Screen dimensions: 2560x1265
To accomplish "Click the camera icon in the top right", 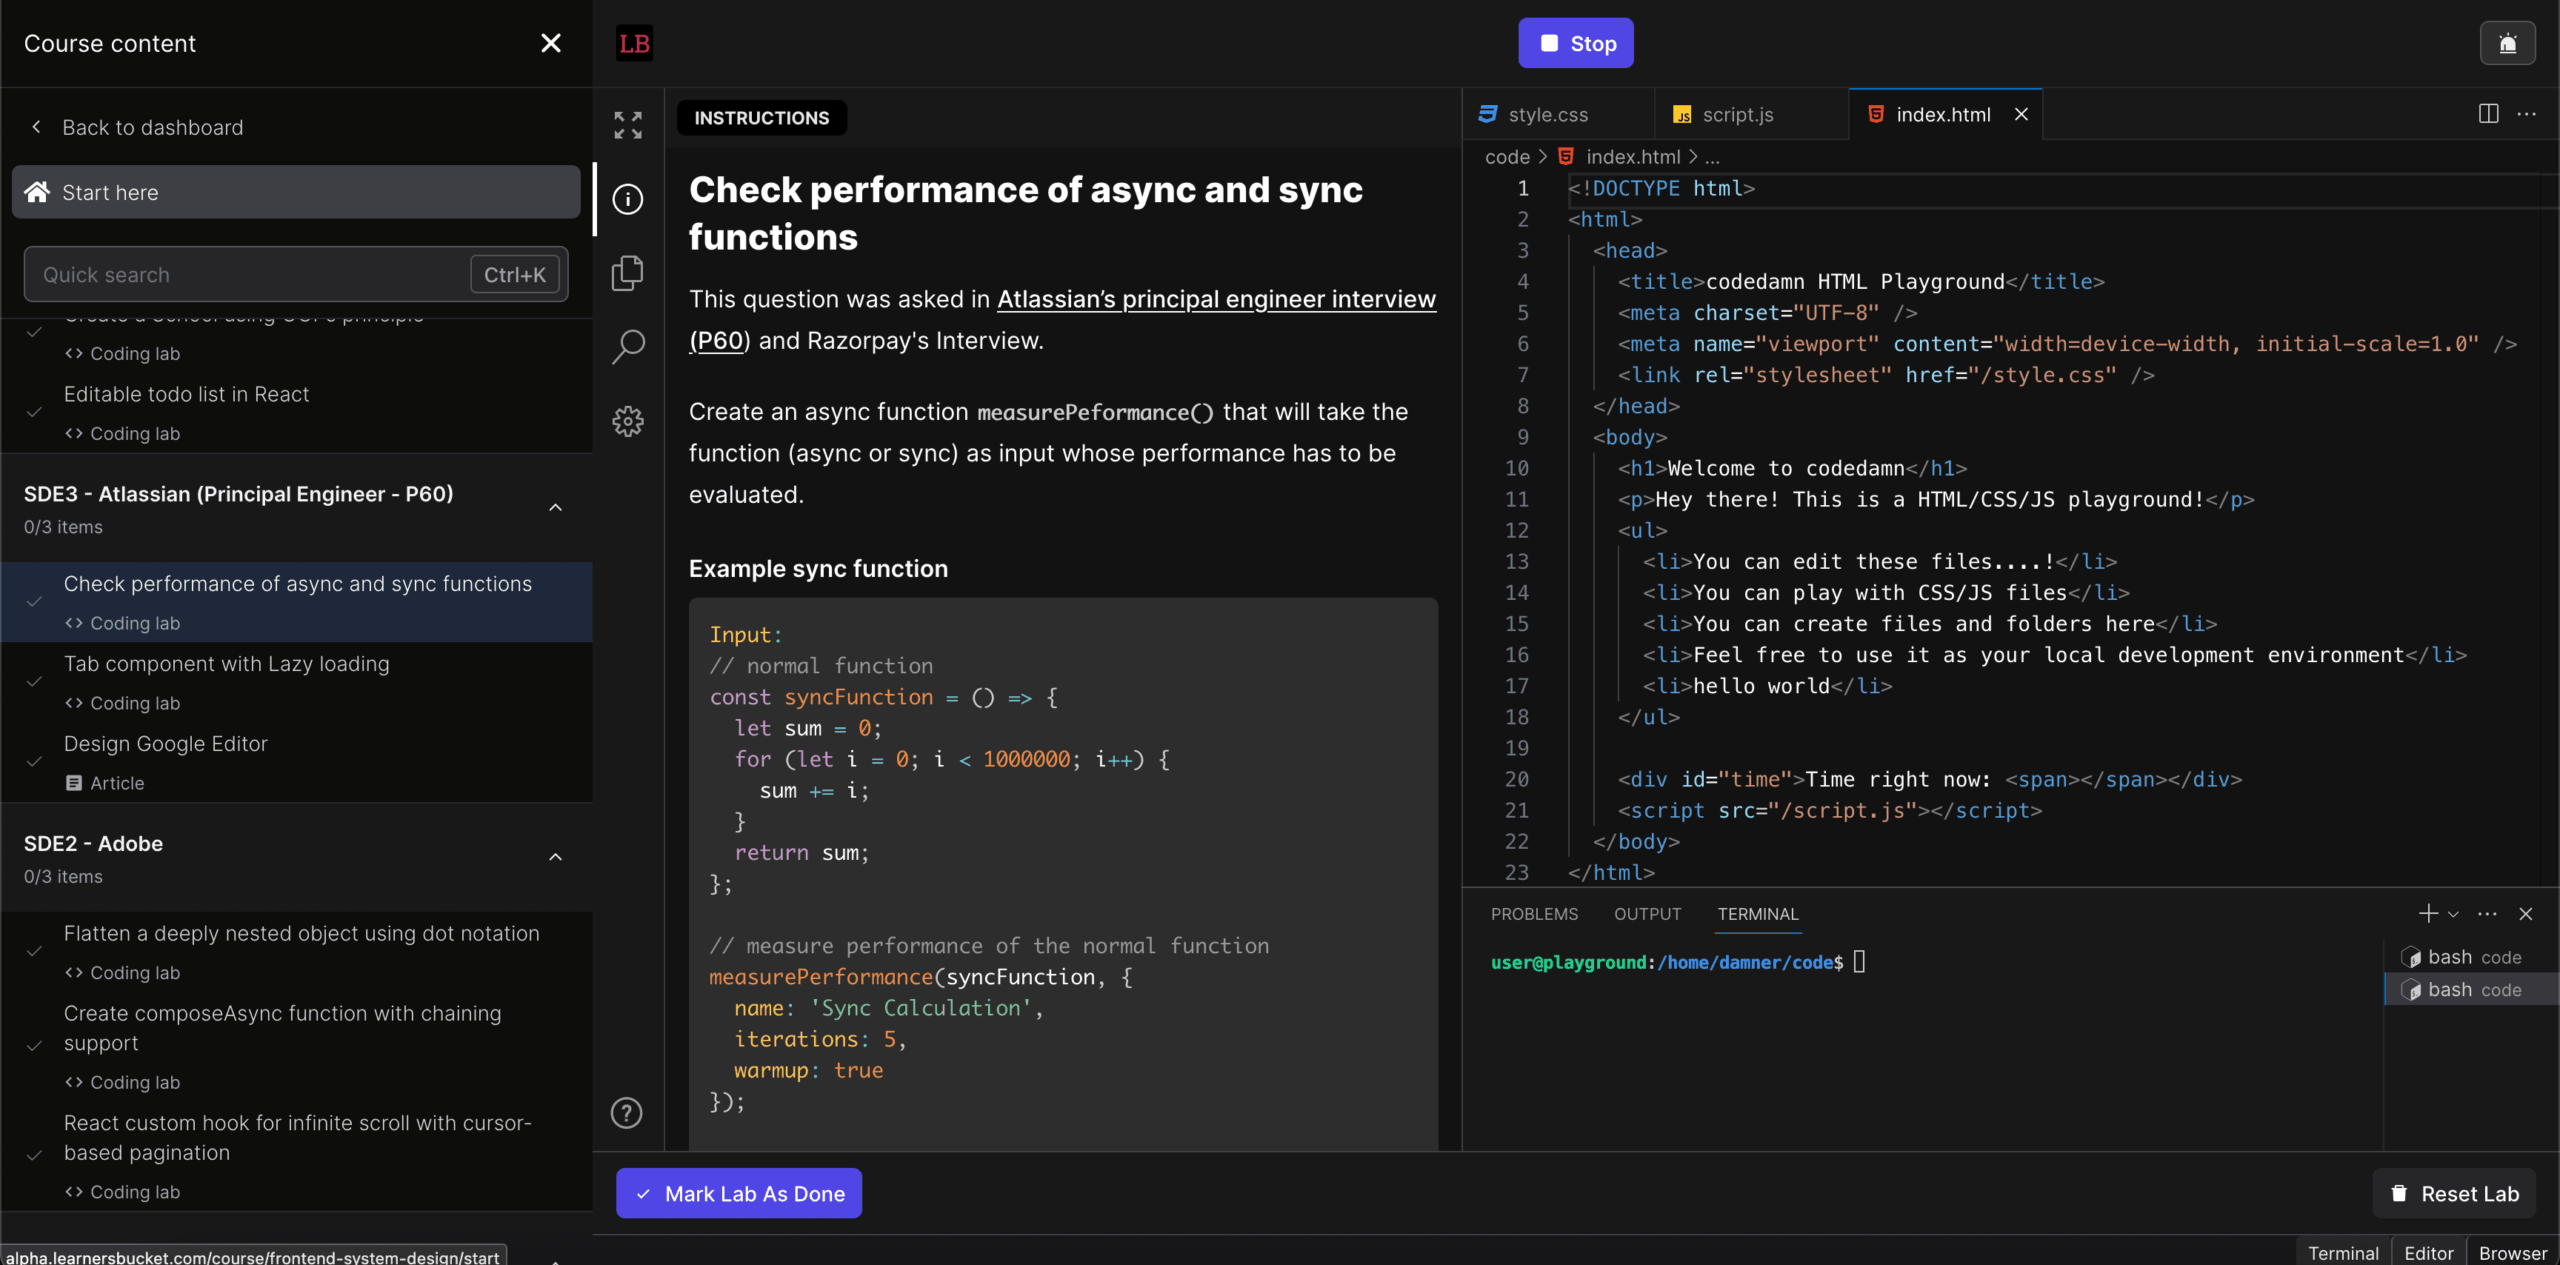I will tap(2508, 42).
